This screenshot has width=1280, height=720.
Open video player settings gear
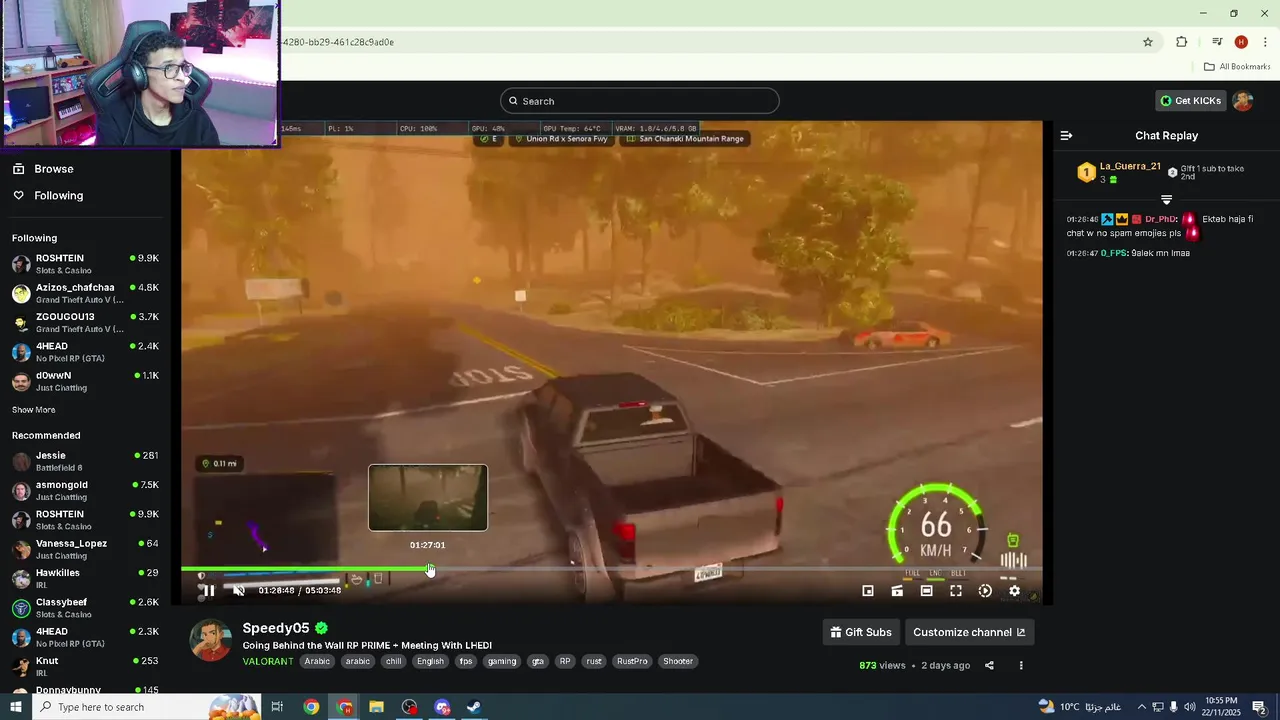click(1014, 591)
